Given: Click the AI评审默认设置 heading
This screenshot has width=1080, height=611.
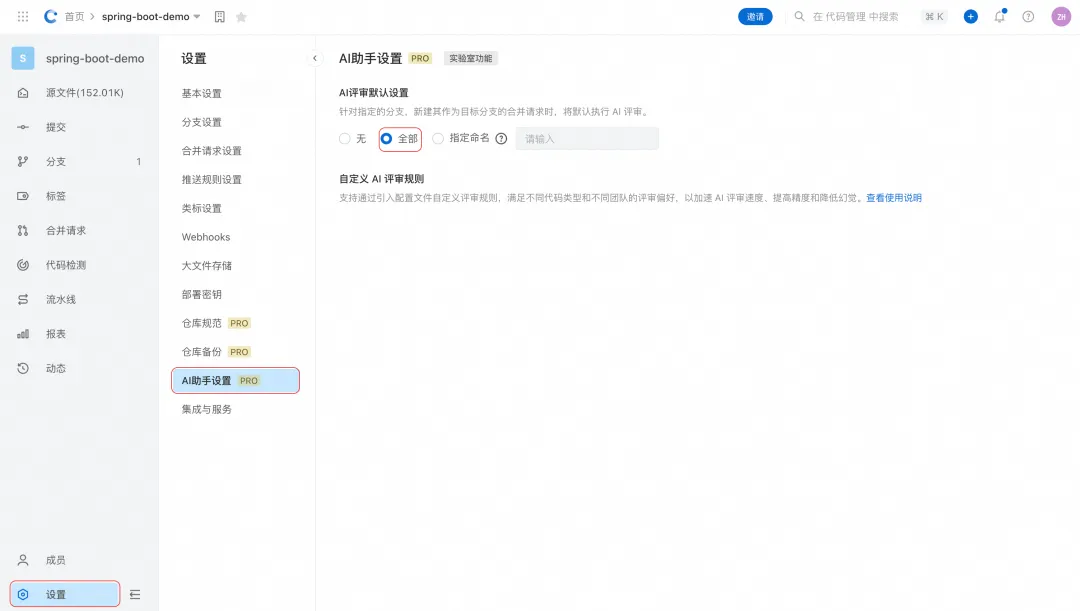Looking at the screenshot, I should [x=373, y=92].
